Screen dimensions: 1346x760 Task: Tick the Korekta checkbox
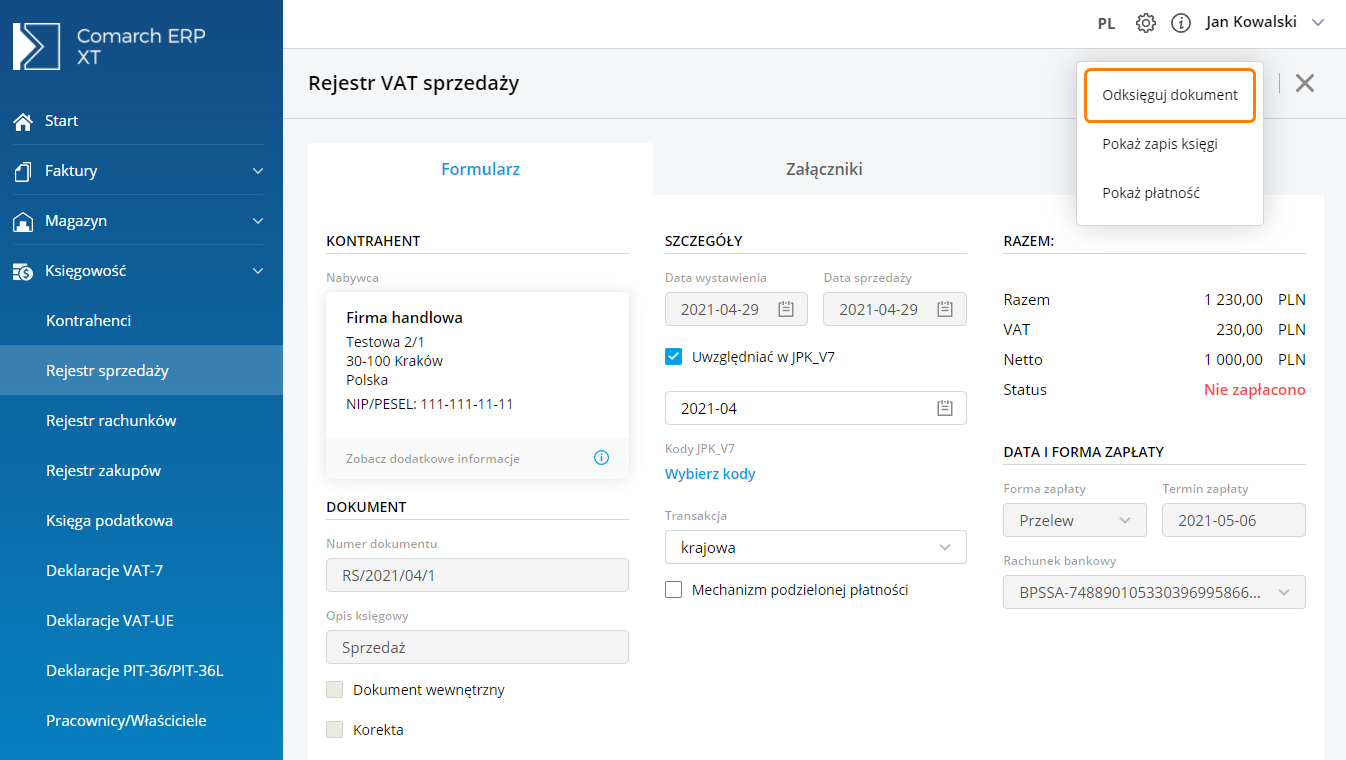point(335,730)
